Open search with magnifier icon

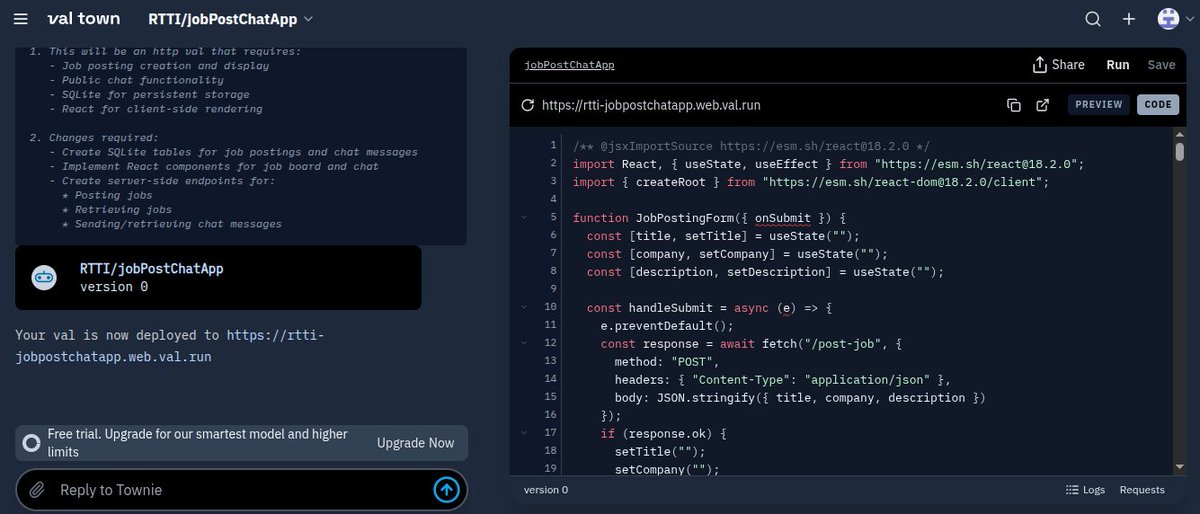click(1093, 19)
